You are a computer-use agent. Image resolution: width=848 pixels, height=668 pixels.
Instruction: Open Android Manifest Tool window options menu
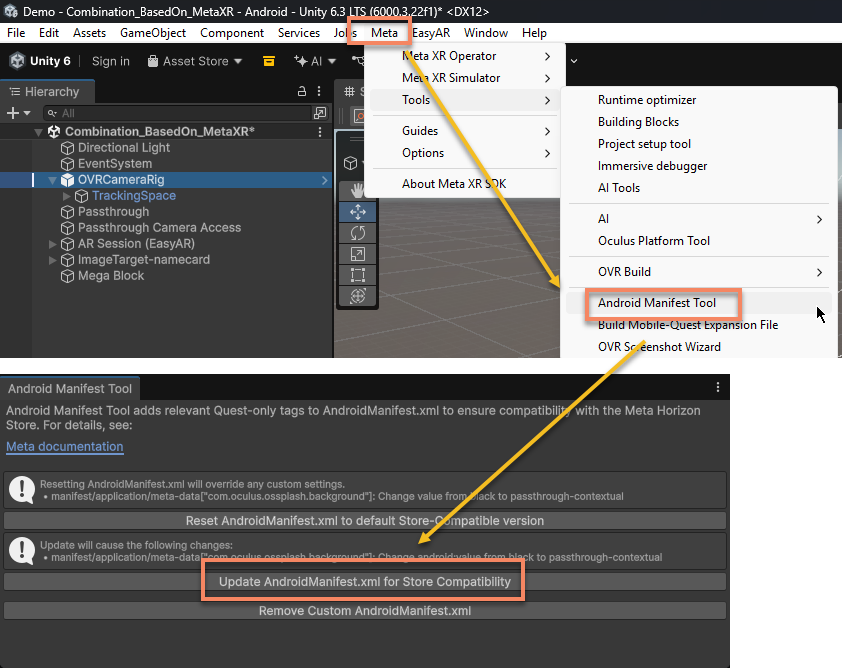click(718, 387)
